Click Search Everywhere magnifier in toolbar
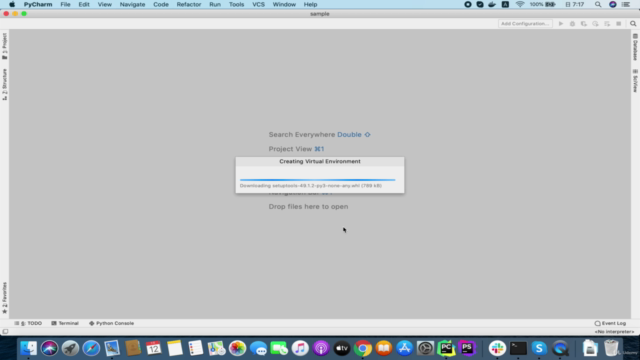Image resolution: width=640 pixels, height=360 pixels. (633, 24)
